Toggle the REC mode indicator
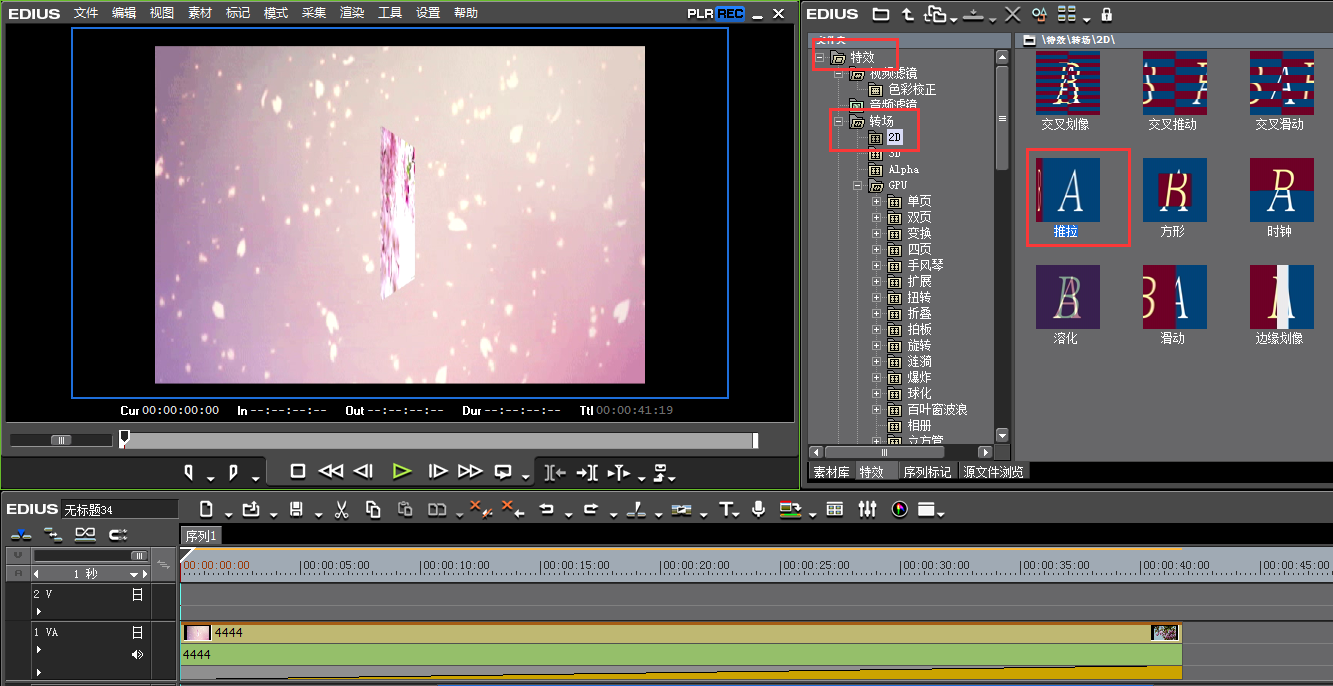 729,14
